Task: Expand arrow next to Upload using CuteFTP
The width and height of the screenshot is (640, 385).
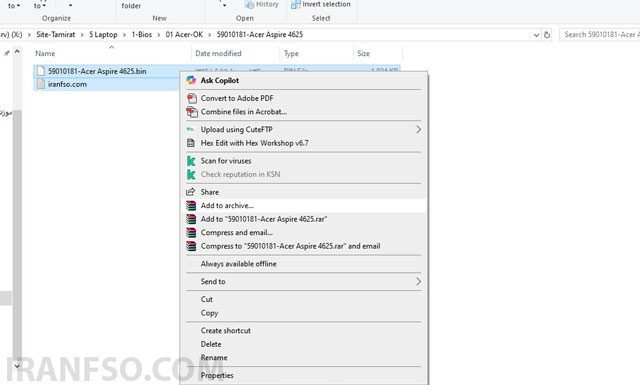Action: 418,129
